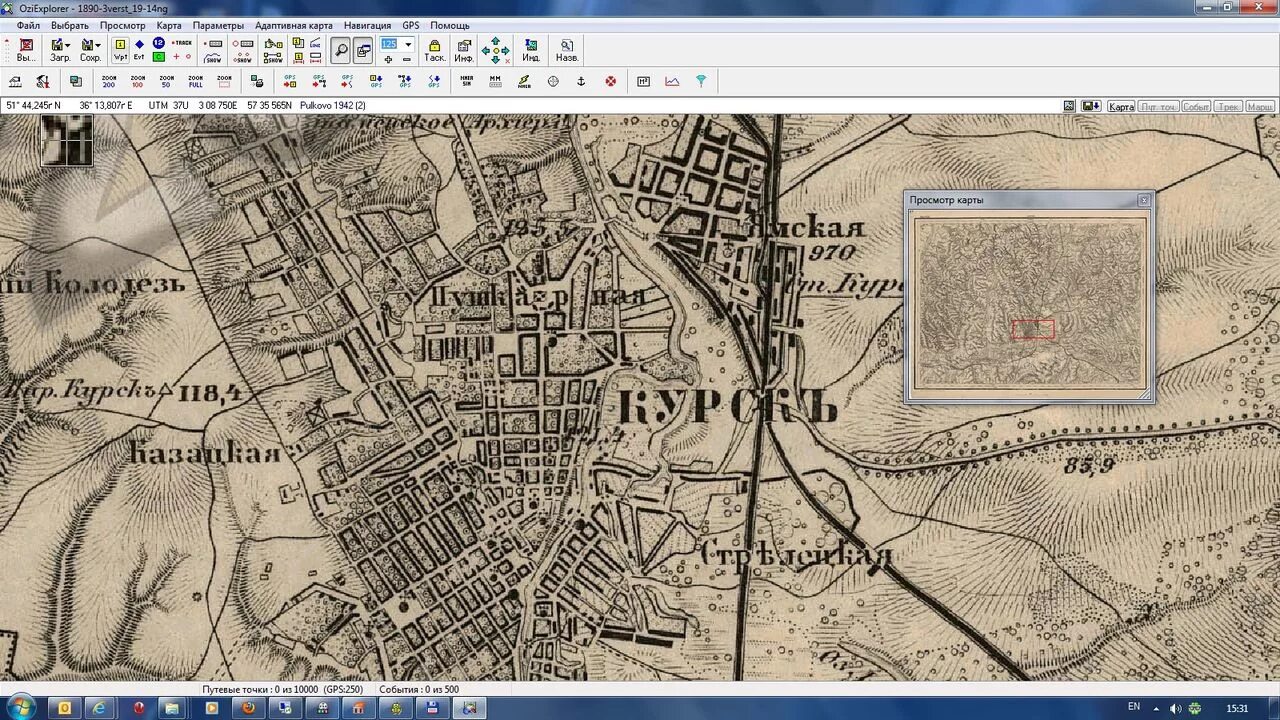This screenshot has width=1280, height=720.
Task: Click the EN language indicator in taskbar
Action: tap(1134, 707)
